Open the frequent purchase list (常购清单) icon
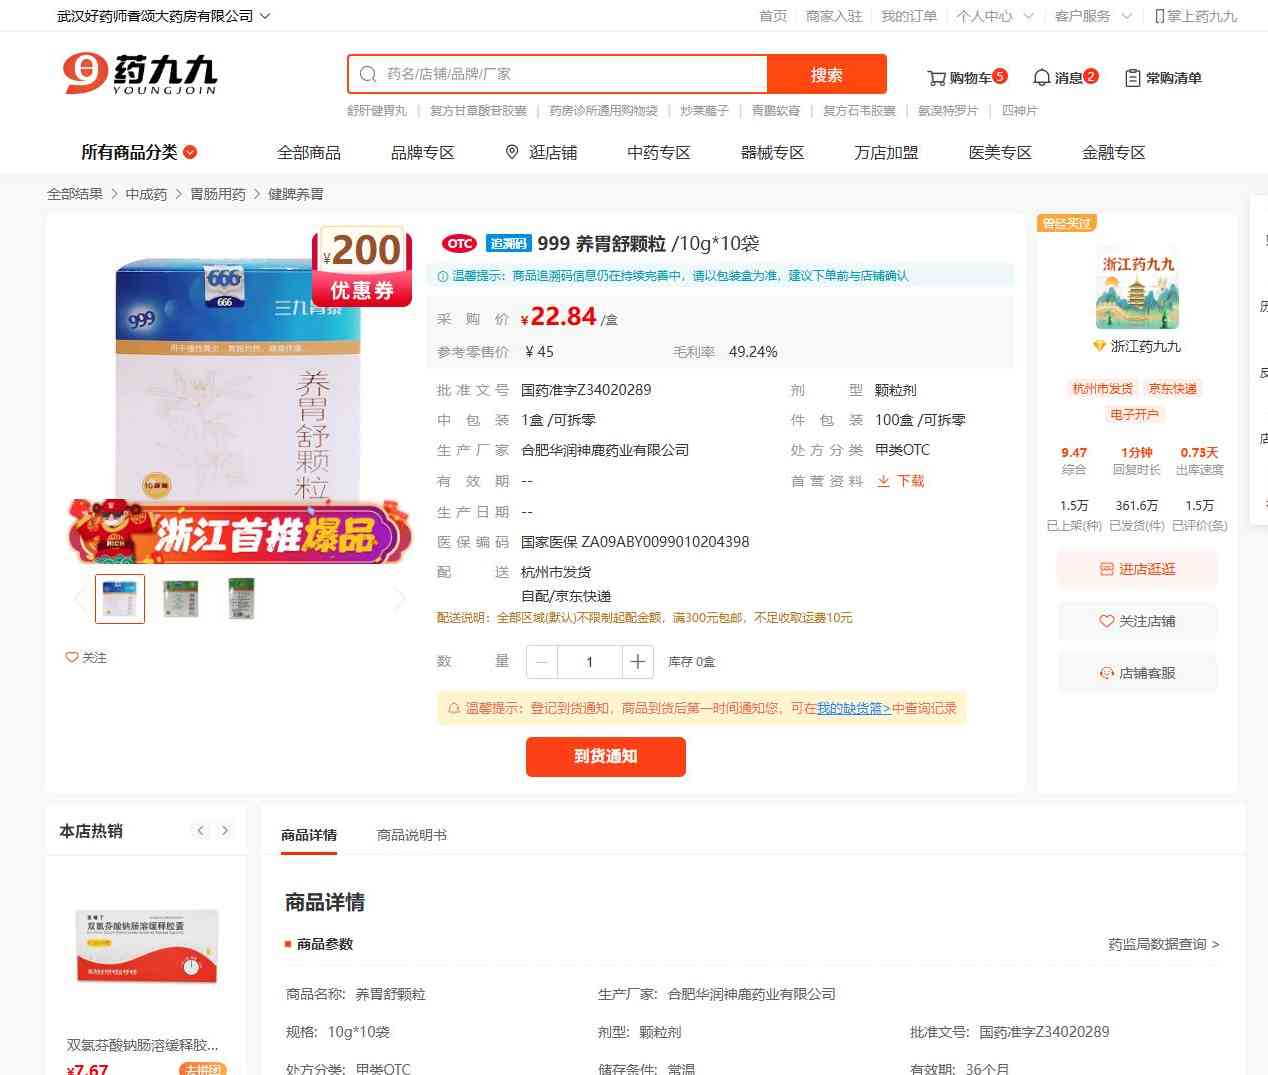The image size is (1268, 1075). (1133, 78)
